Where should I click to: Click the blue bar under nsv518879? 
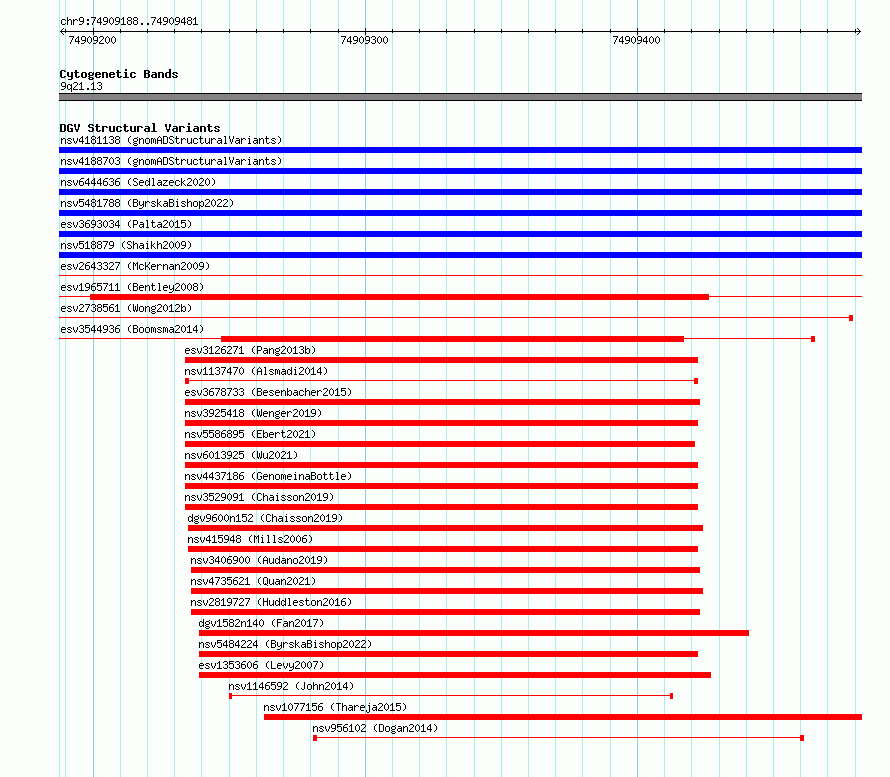click(x=460, y=255)
